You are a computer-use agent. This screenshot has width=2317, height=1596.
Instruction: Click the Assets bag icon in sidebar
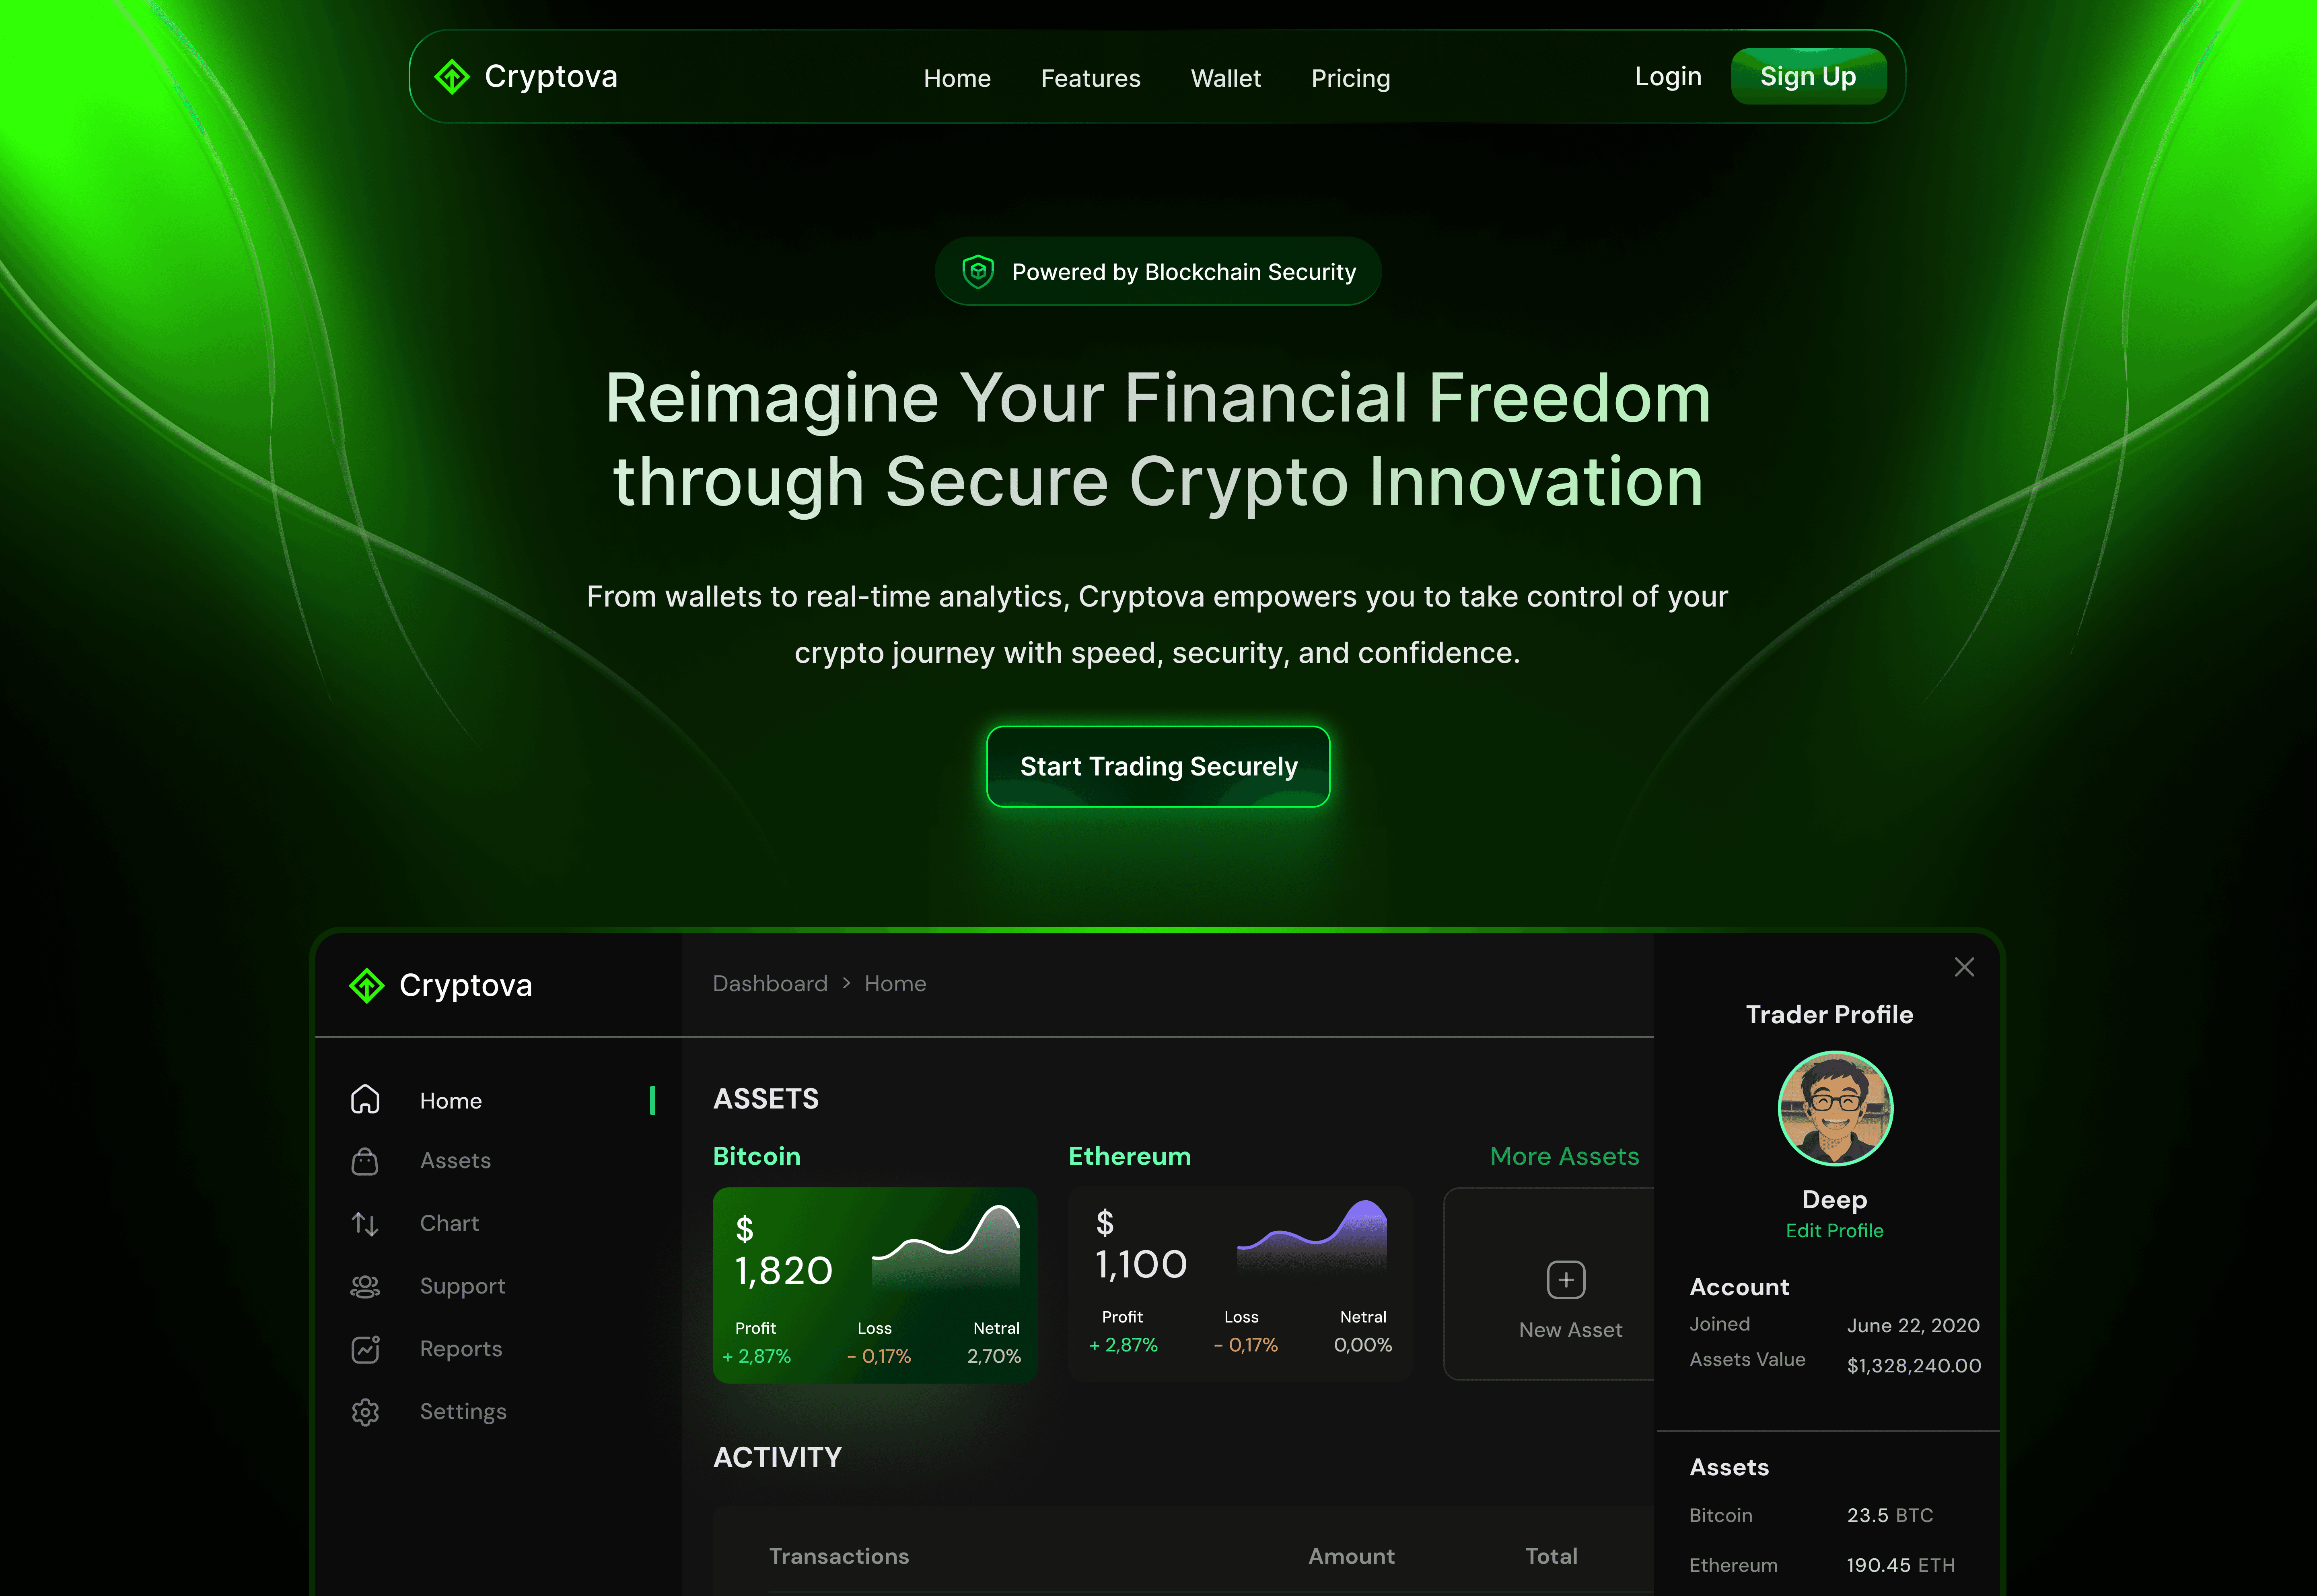click(x=365, y=1161)
